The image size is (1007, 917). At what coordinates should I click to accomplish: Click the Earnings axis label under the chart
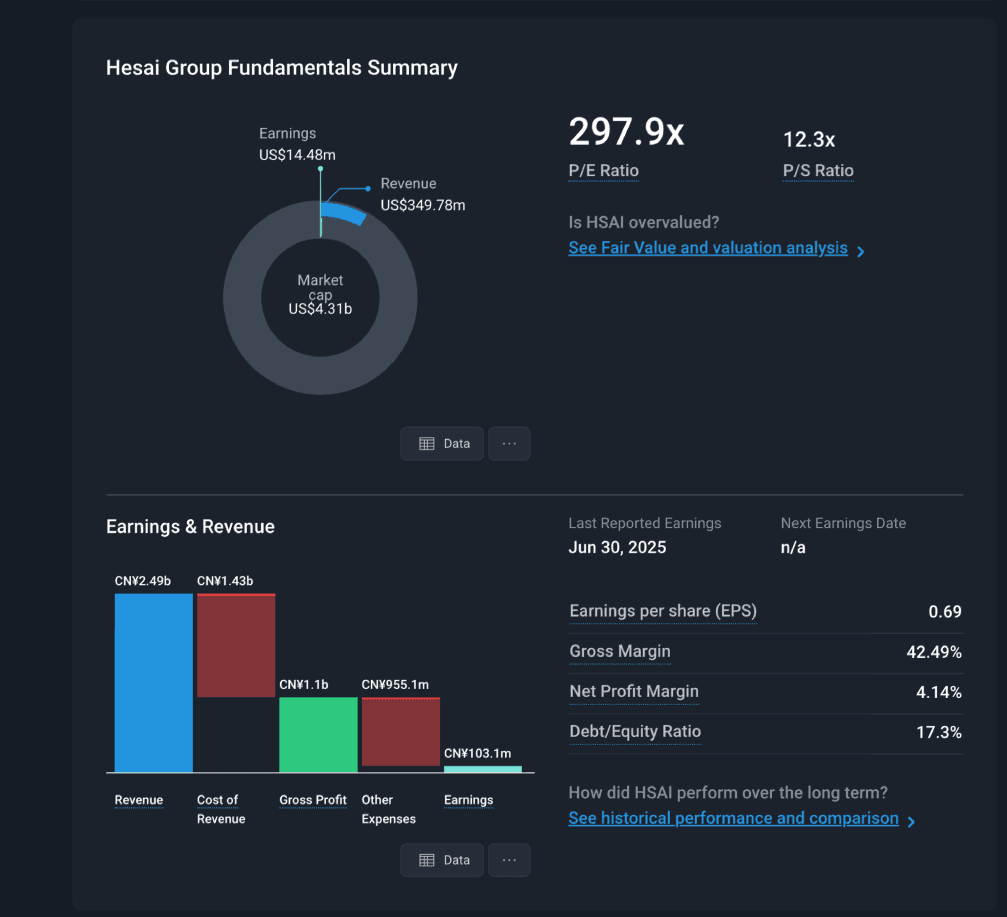tap(469, 800)
